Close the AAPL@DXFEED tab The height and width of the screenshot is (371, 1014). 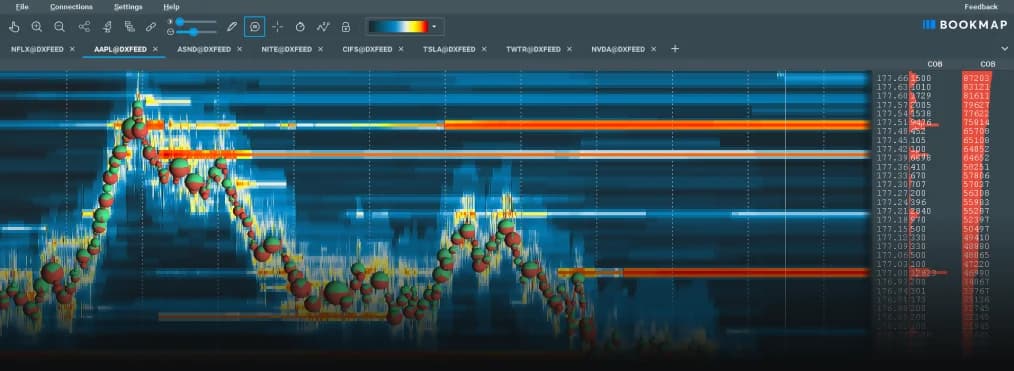(x=155, y=49)
